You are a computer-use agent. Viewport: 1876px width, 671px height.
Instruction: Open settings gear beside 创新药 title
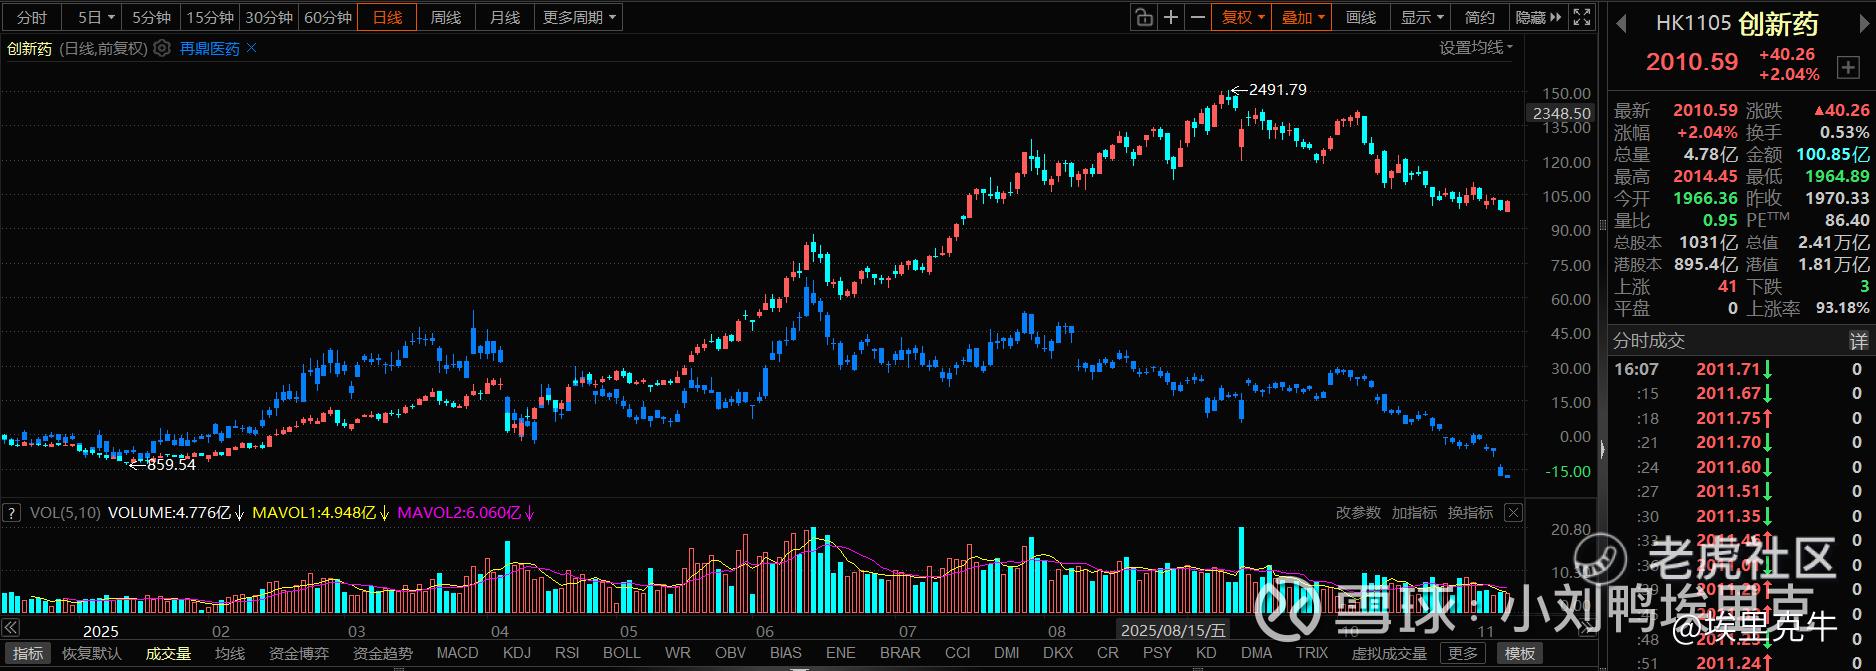click(x=162, y=48)
